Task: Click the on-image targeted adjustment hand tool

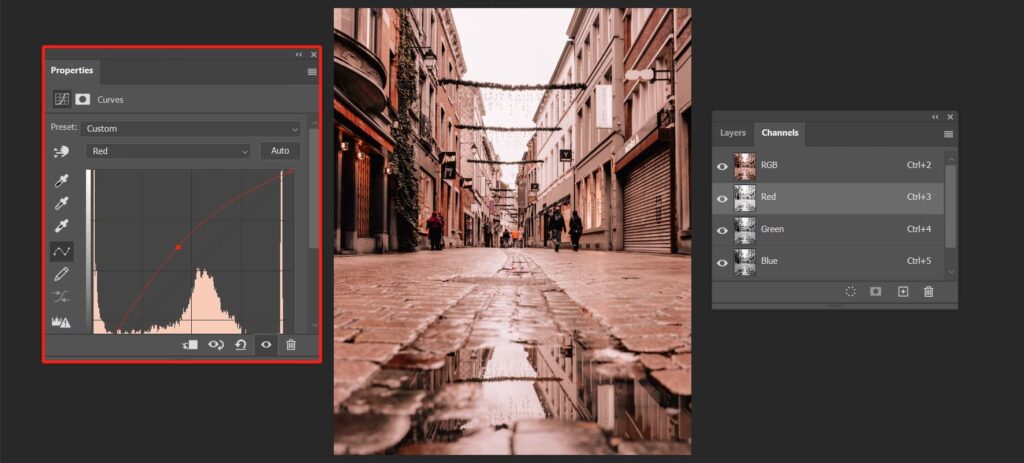Action: [x=62, y=151]
